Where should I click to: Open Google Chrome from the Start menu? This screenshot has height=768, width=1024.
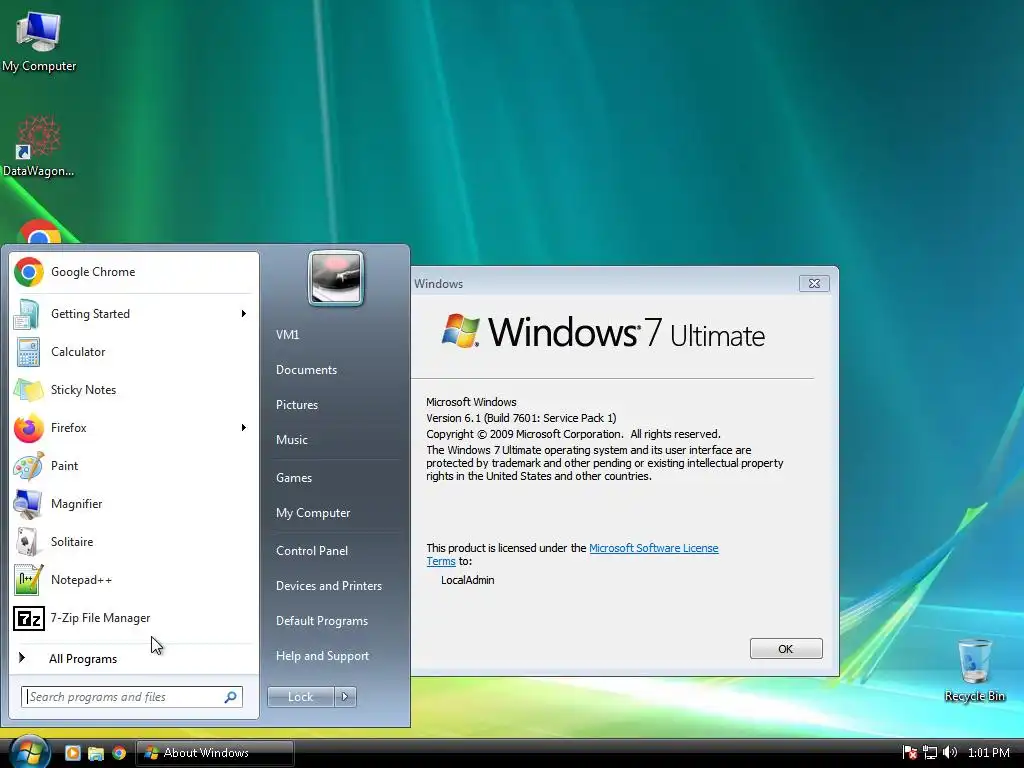point(134,272)
